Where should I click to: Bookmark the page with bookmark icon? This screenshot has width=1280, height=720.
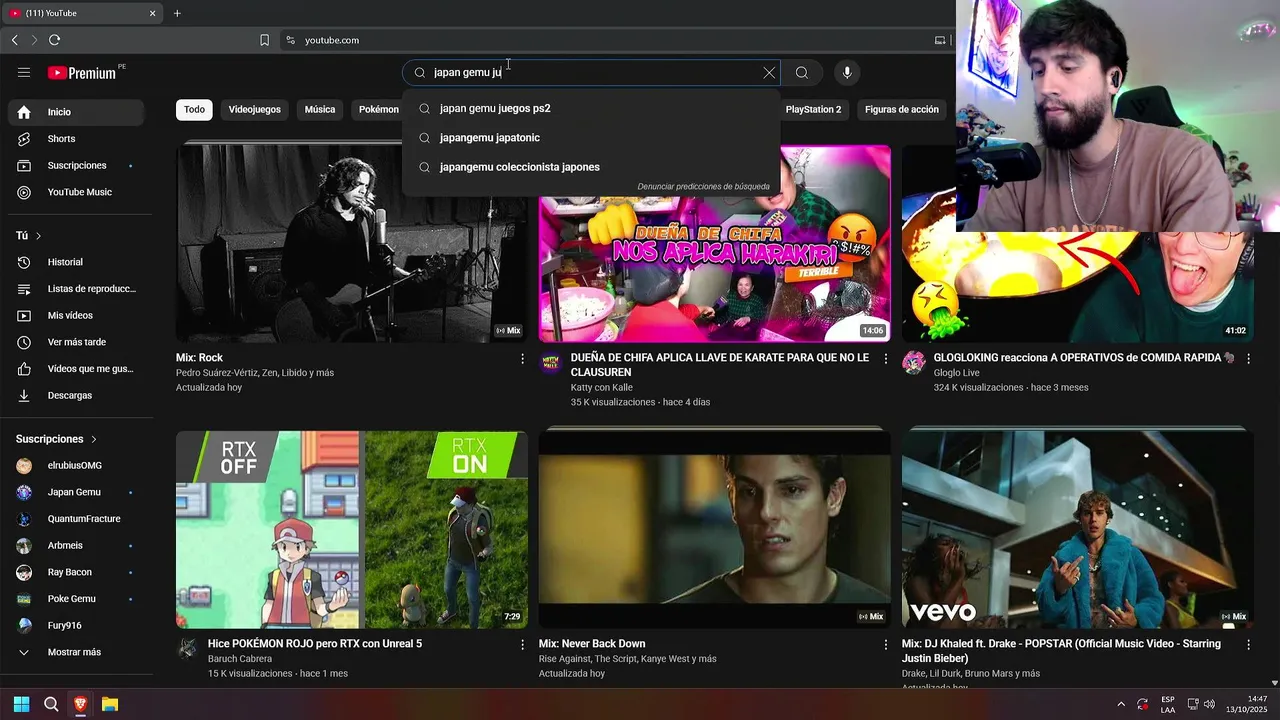click(264, 40)
